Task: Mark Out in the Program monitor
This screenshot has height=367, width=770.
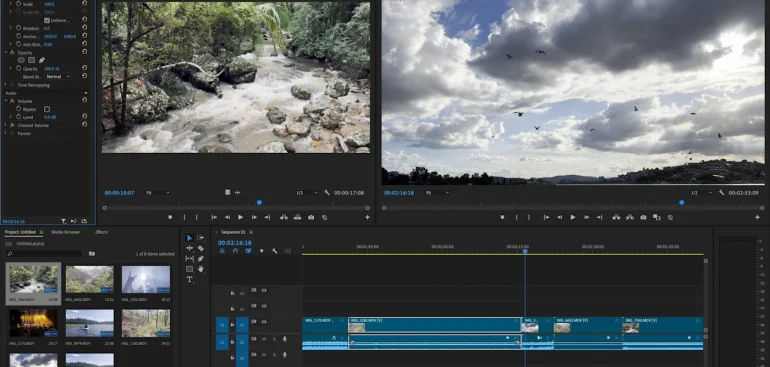Action: click(x=529, y=217)
